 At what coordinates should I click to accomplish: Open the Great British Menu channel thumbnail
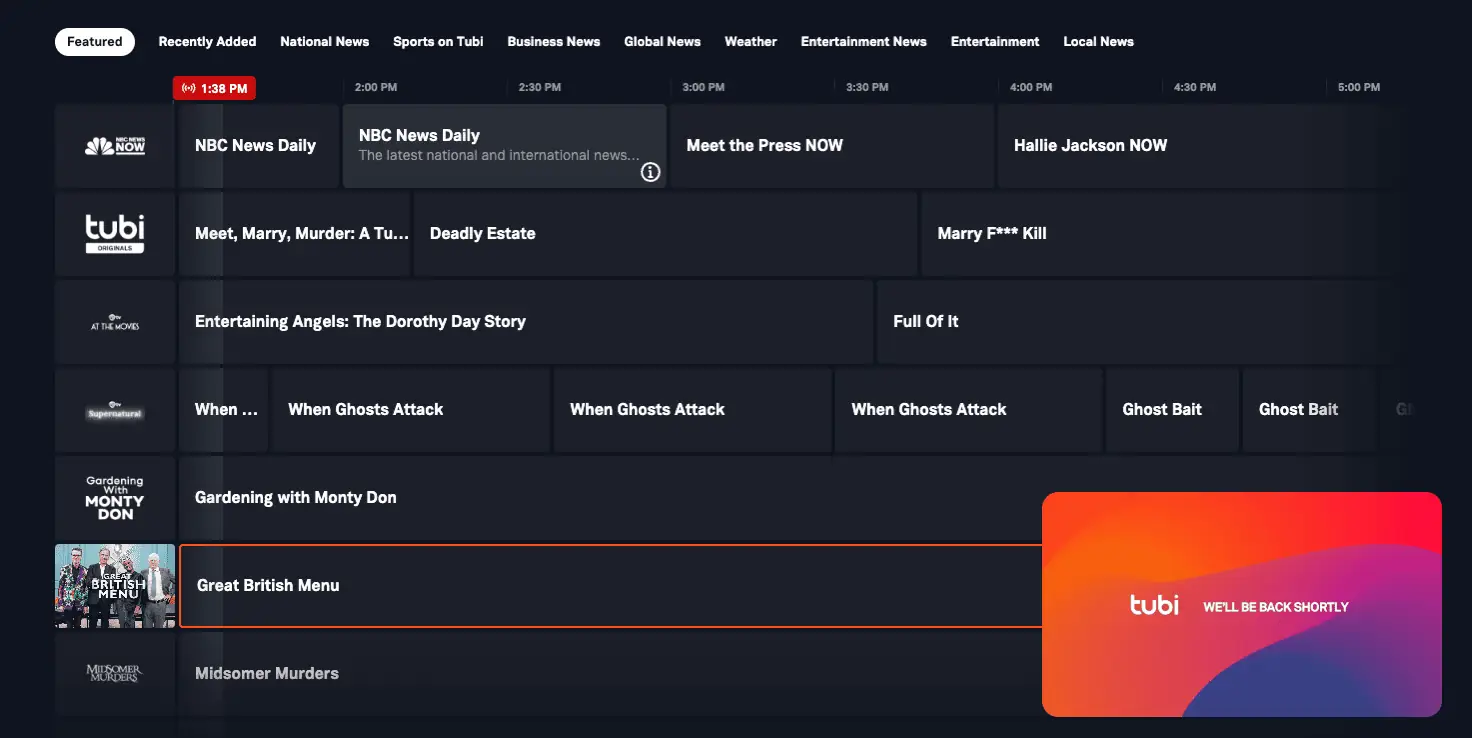click(115, 586)
